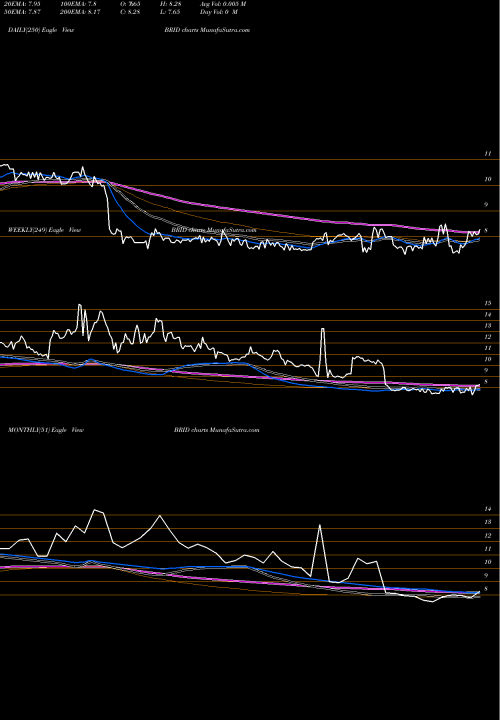Click the 'Avg Vol' value text
Screen dimensions: 500x720
[223, 4]
